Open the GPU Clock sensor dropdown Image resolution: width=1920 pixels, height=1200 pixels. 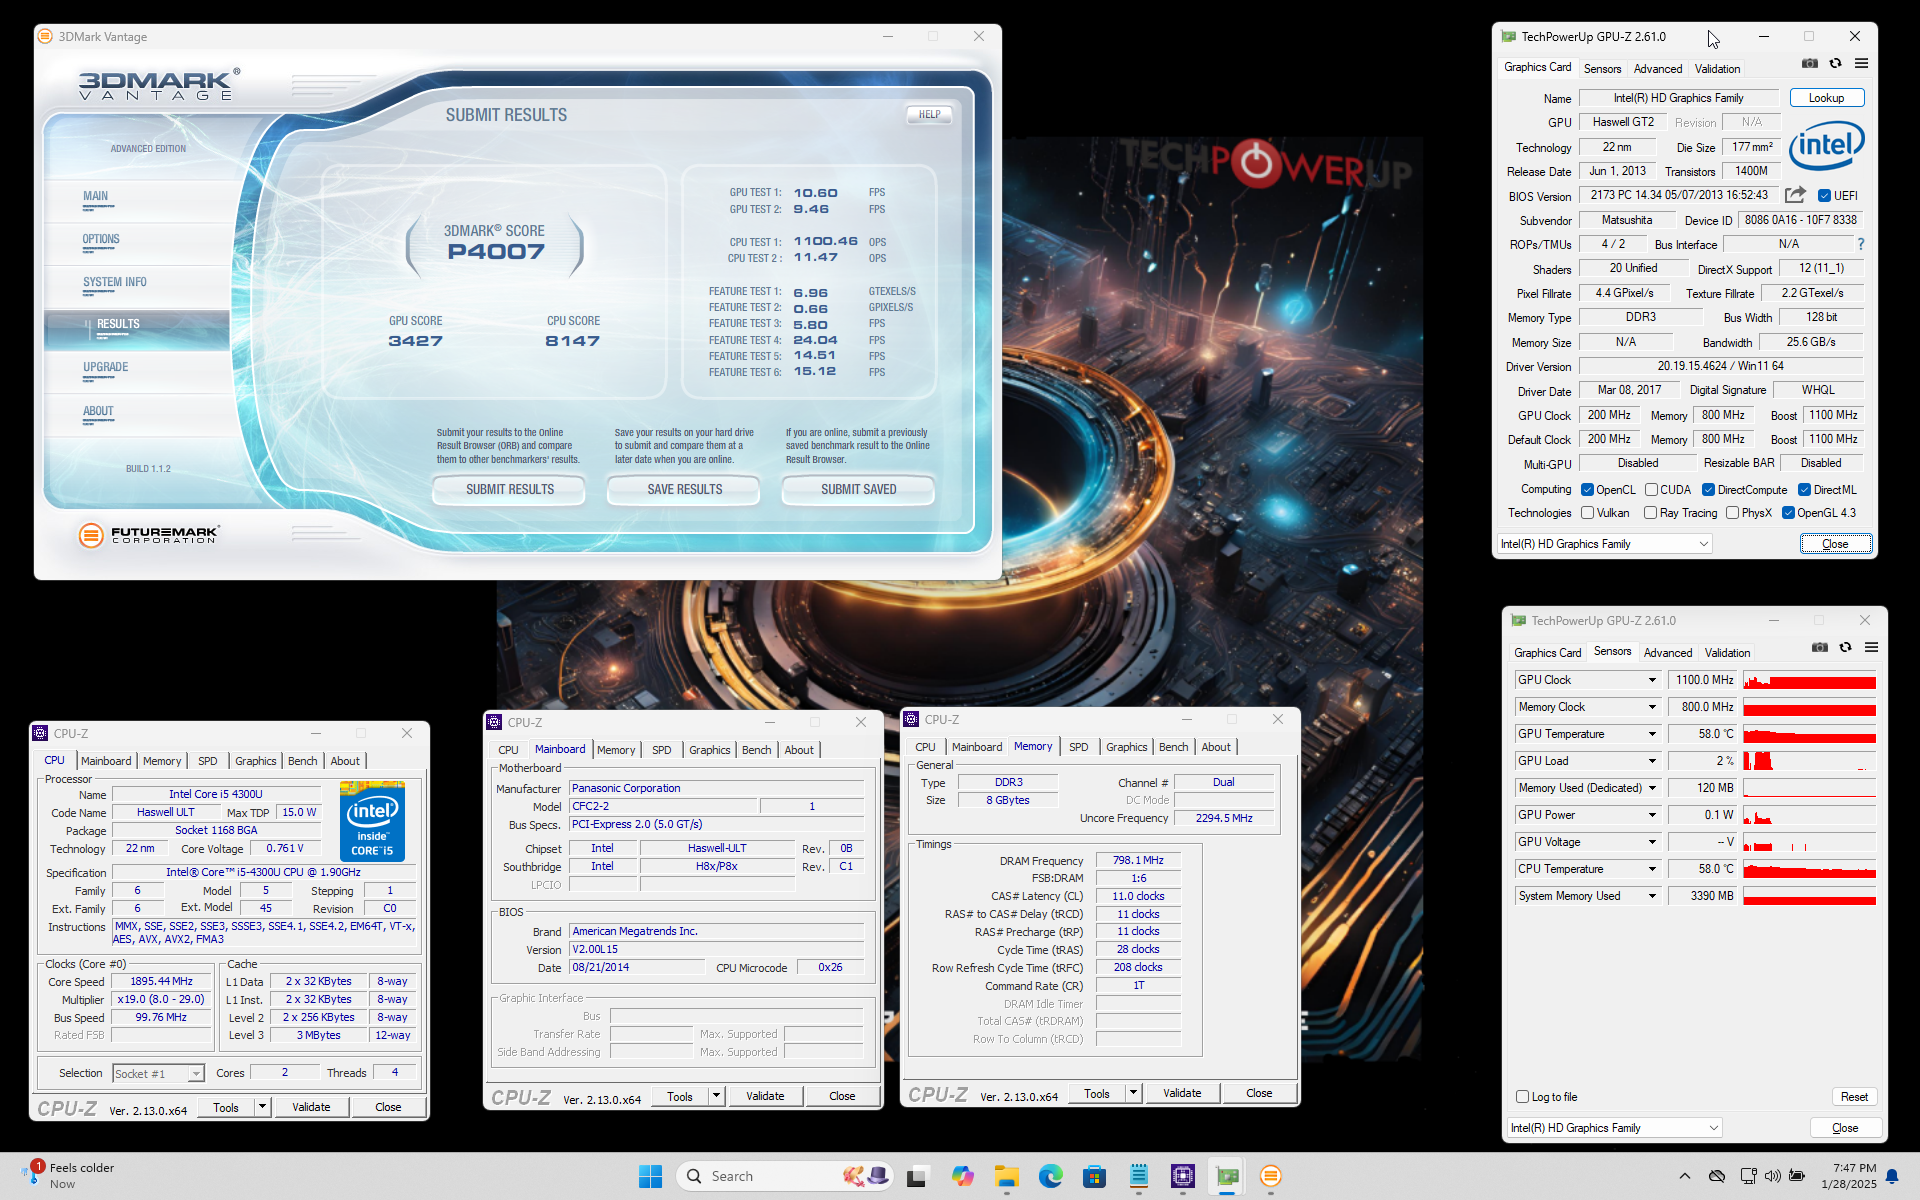click(x=1652, y=680)
